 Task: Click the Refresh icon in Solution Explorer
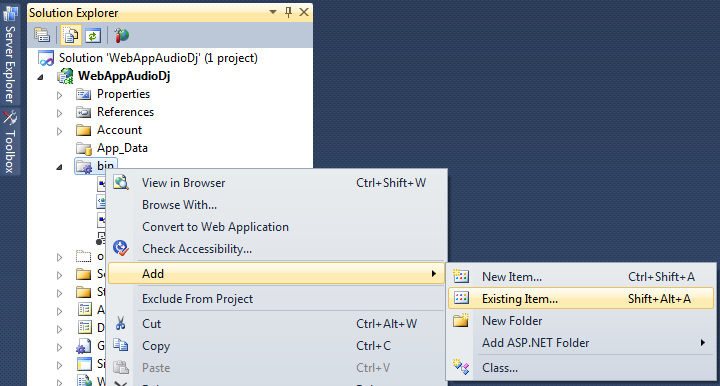pyautogui.click(x=93, y=35)
